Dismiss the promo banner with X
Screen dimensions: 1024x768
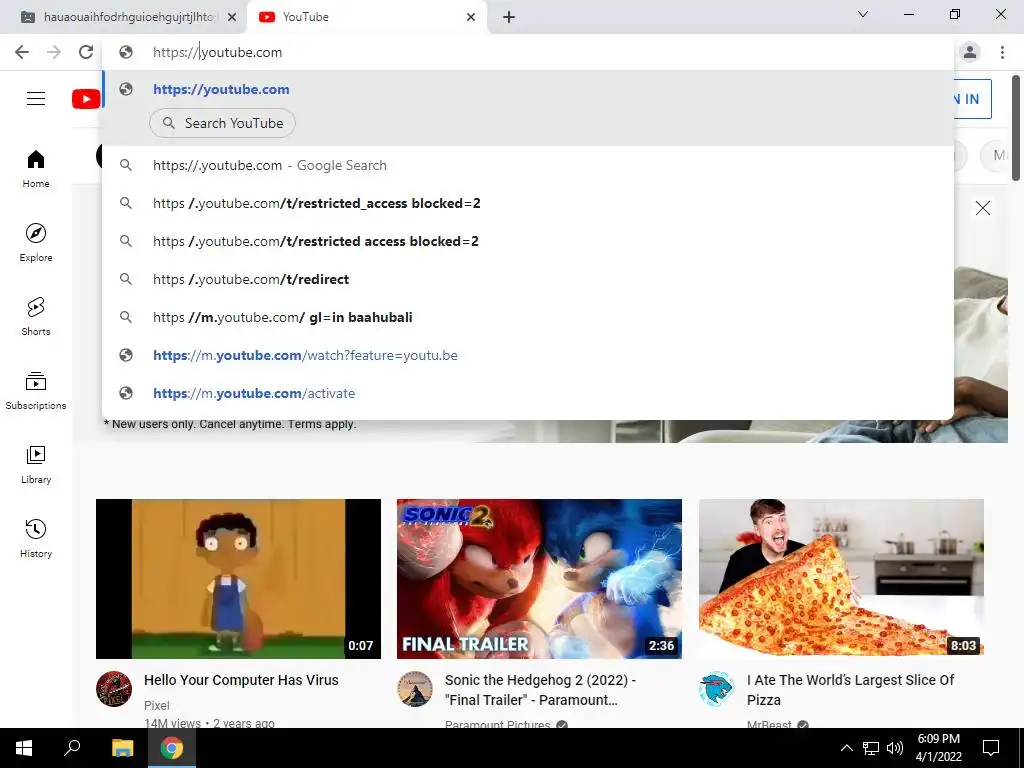click(x=982, y=208)
